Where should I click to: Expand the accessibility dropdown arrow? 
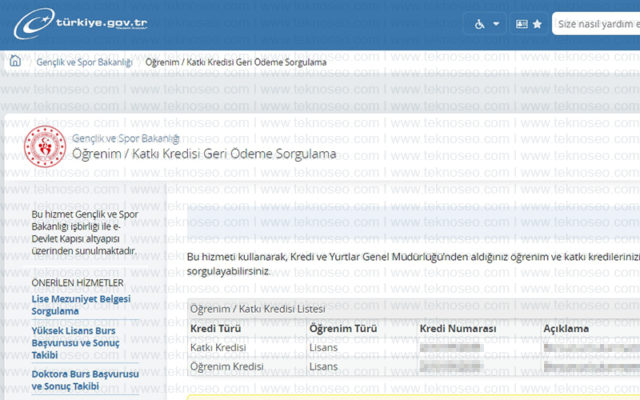pyautogui.click(x=496, y=24)
